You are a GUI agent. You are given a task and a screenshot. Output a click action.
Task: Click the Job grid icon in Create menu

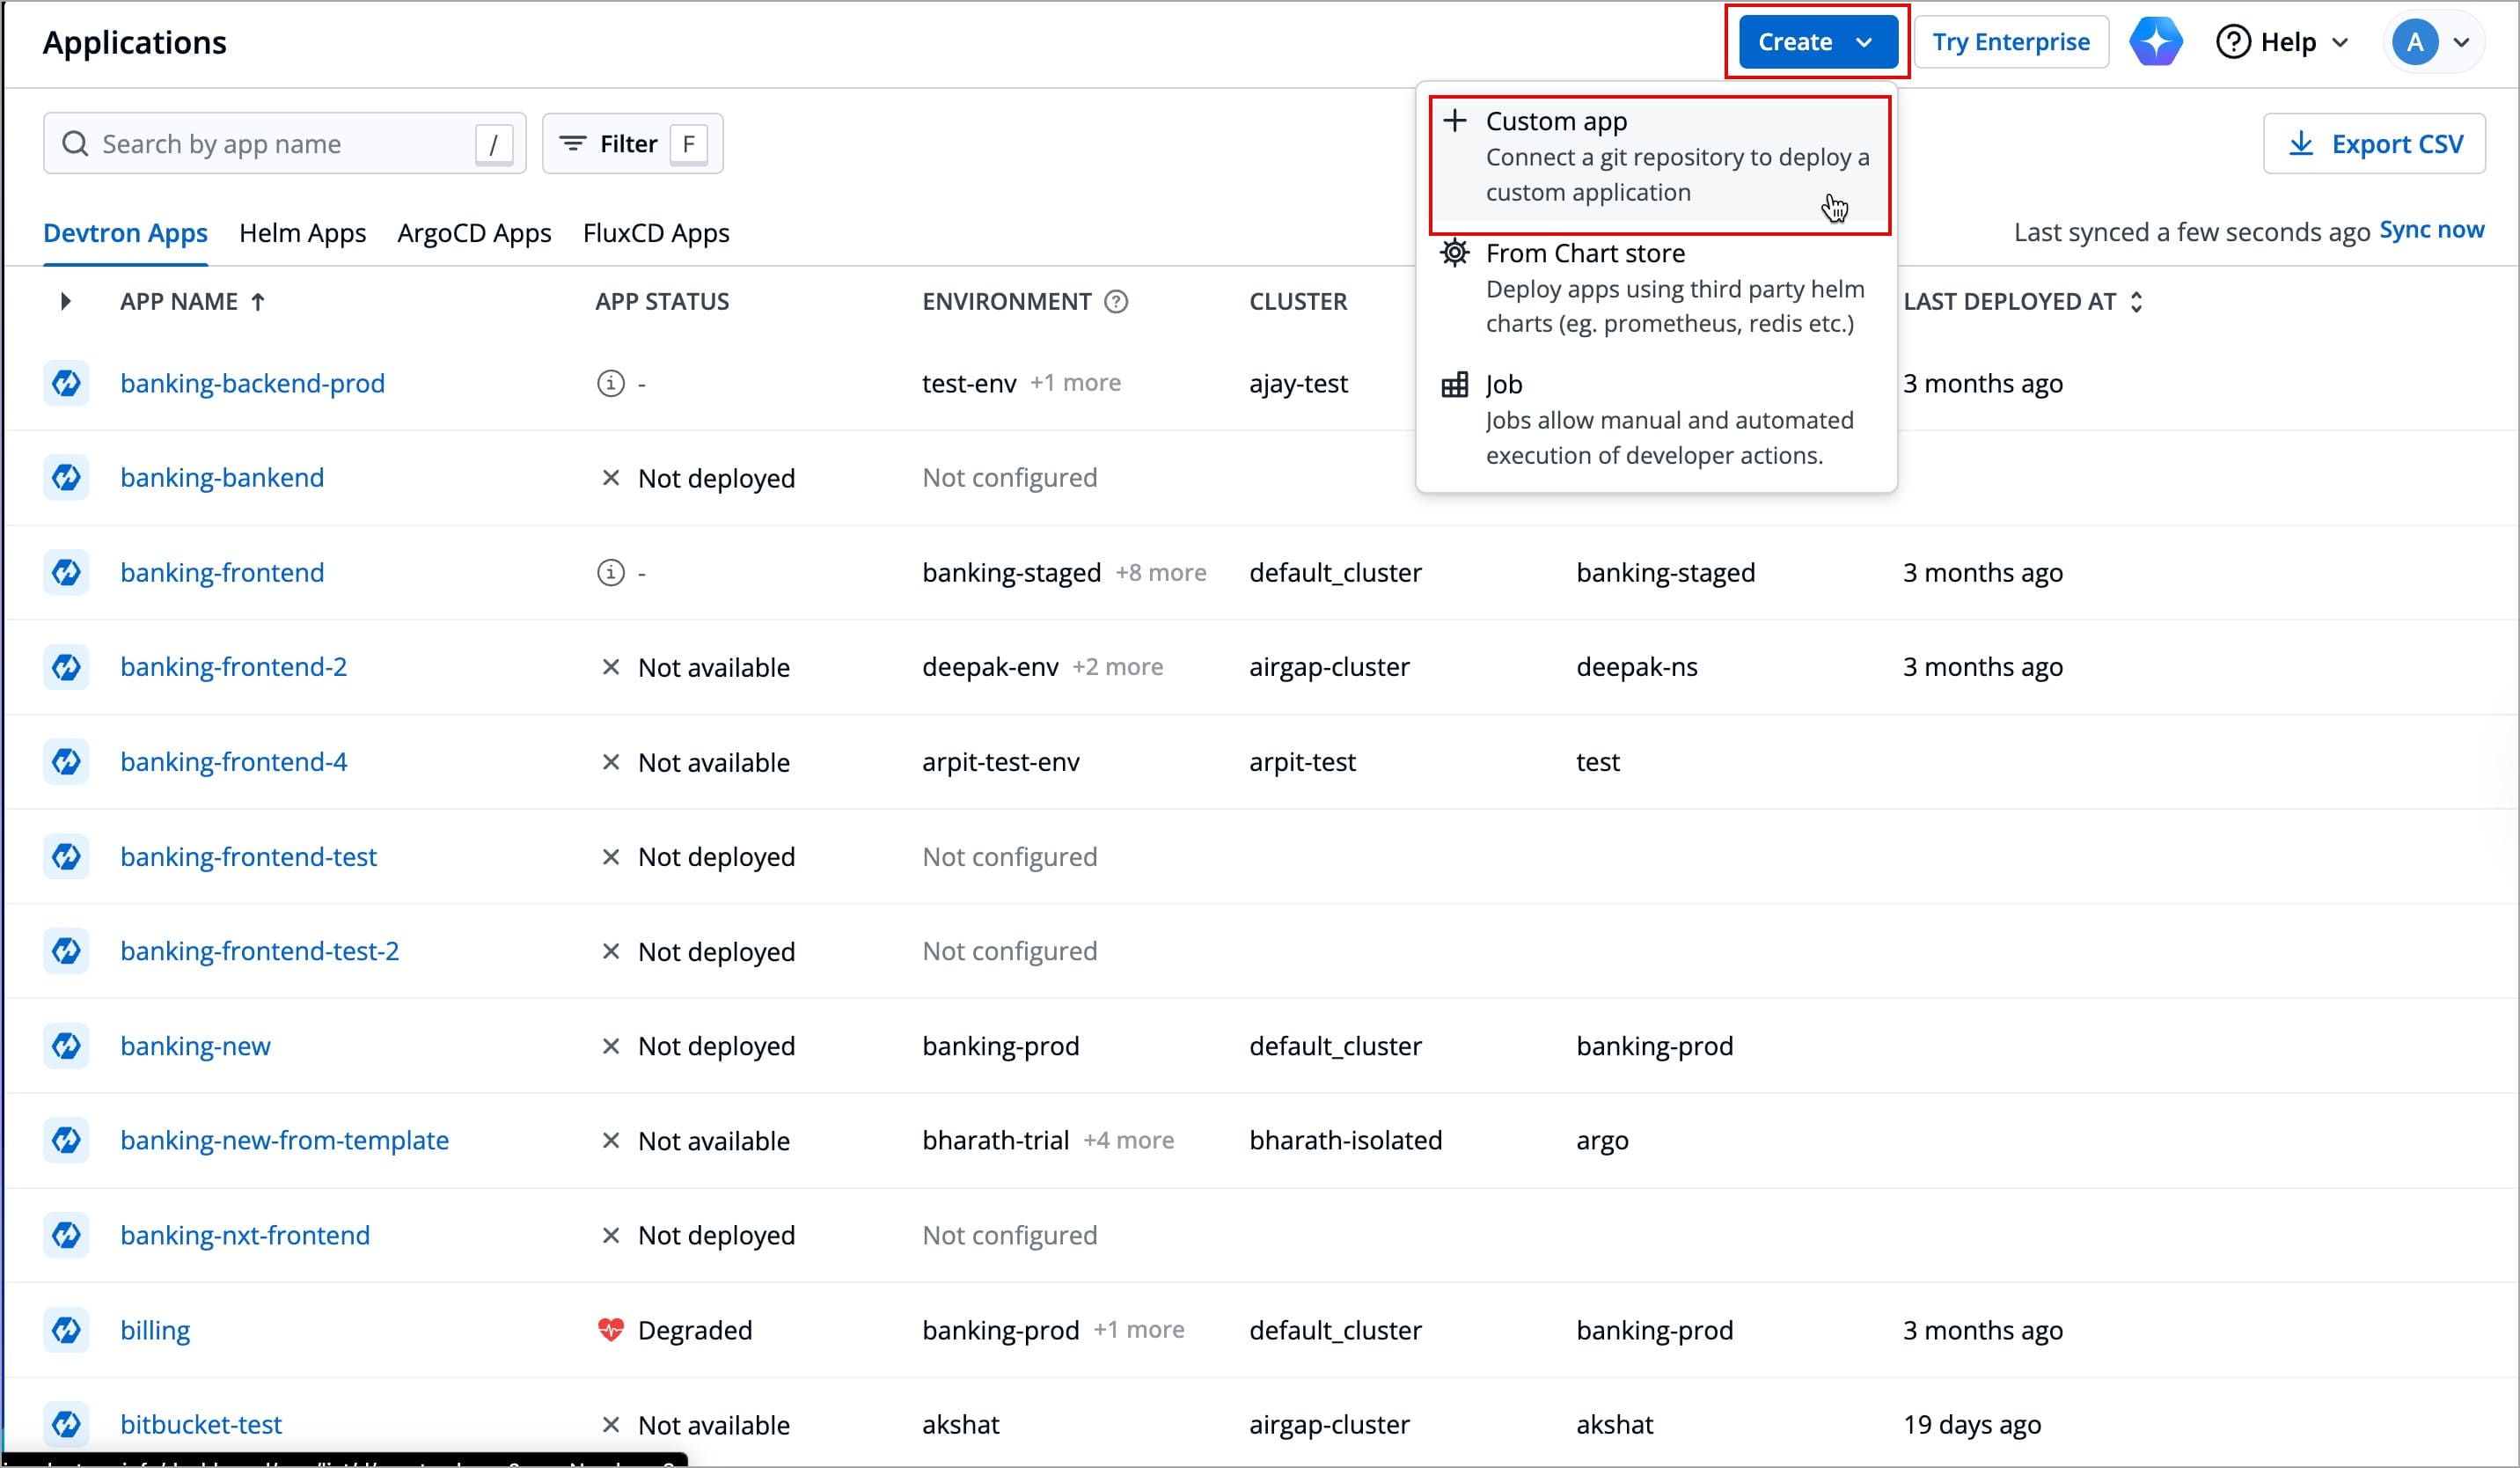coord(1455,384)
